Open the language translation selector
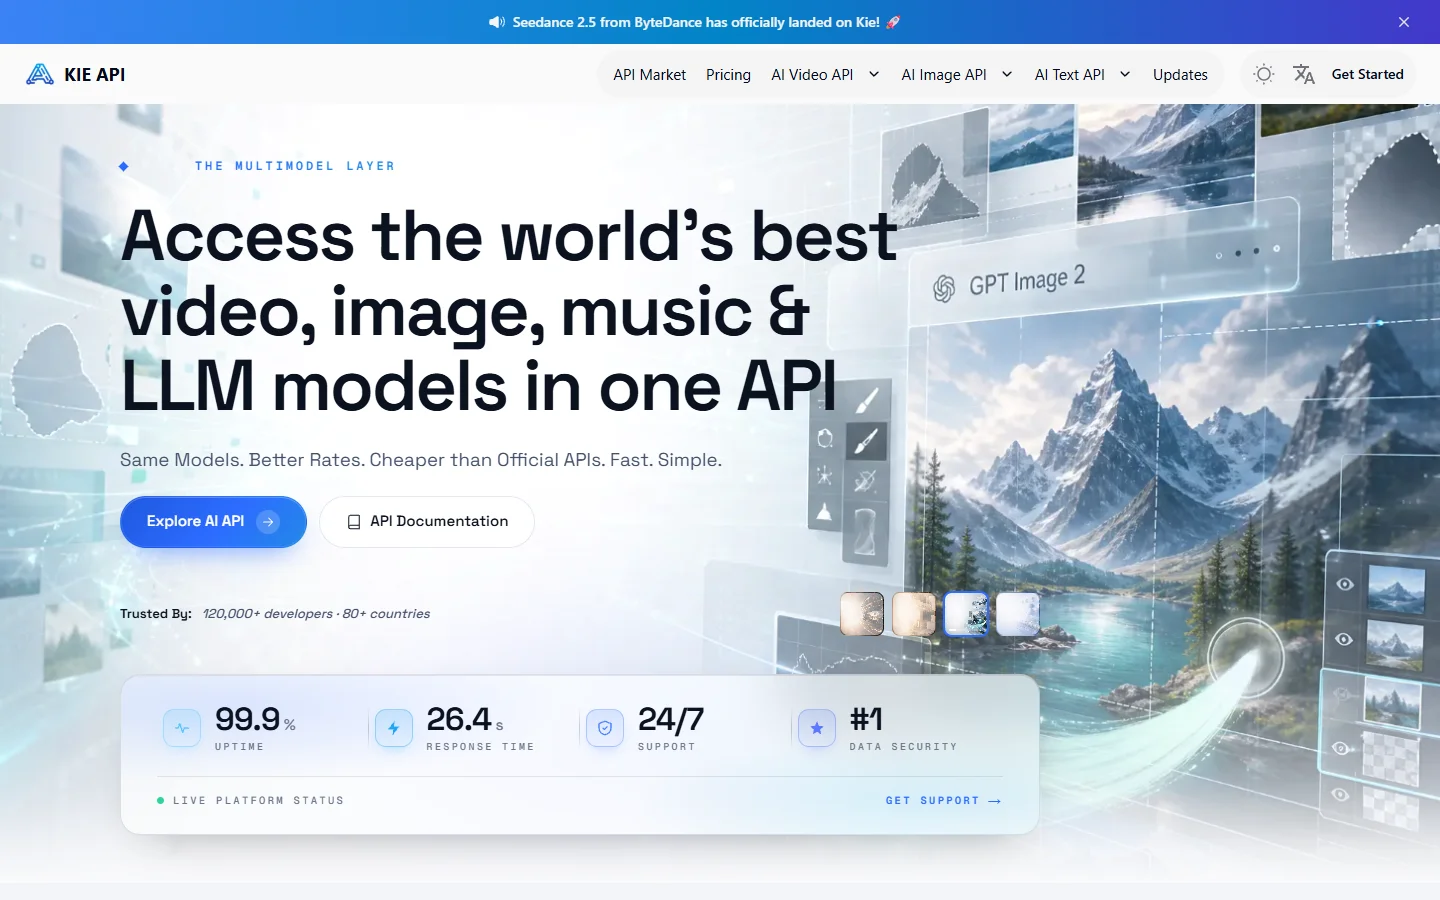 pyautogui.click(x=1304, y=74)
